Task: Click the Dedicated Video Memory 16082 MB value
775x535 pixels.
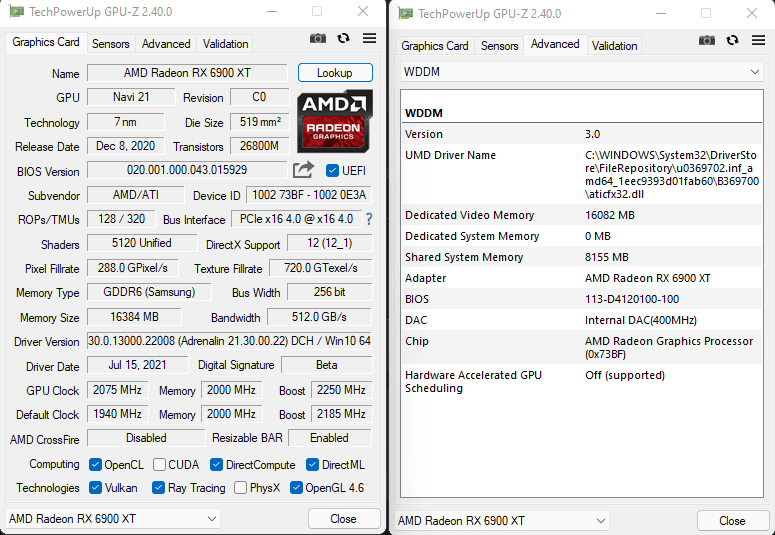Action: [x=610, y=215]
